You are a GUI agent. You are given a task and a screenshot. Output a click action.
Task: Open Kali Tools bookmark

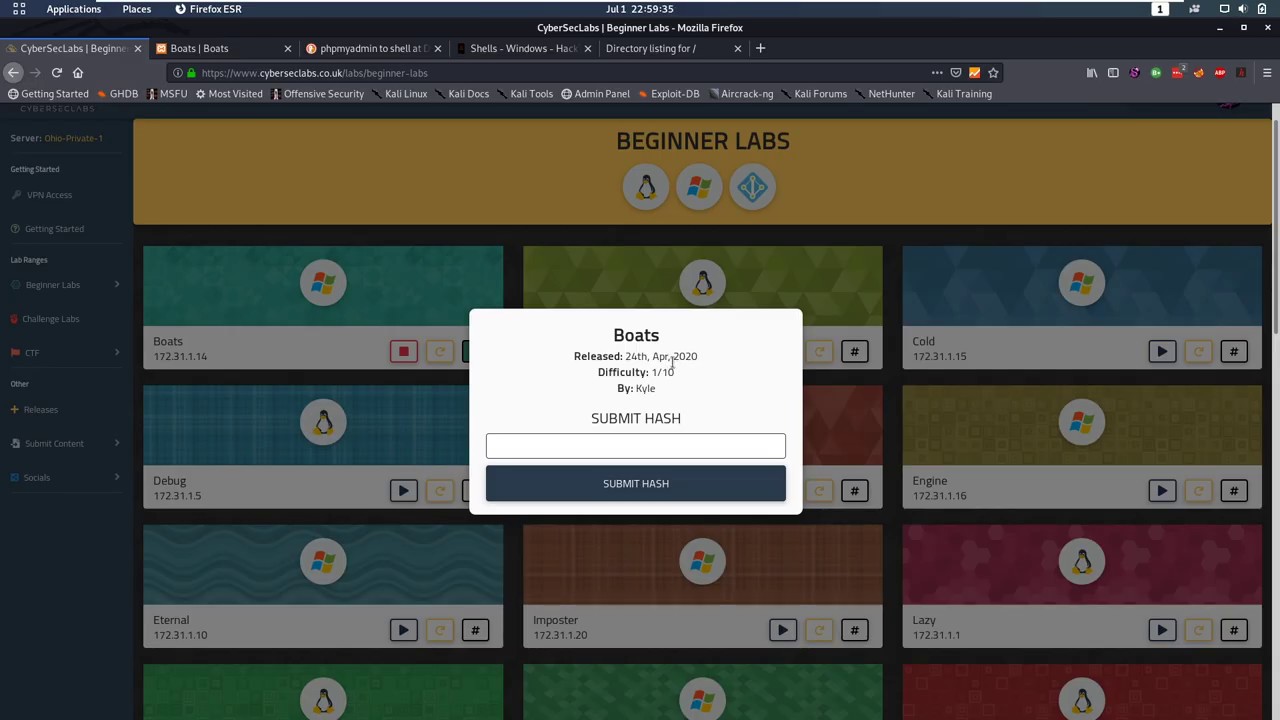click(525, 94)
